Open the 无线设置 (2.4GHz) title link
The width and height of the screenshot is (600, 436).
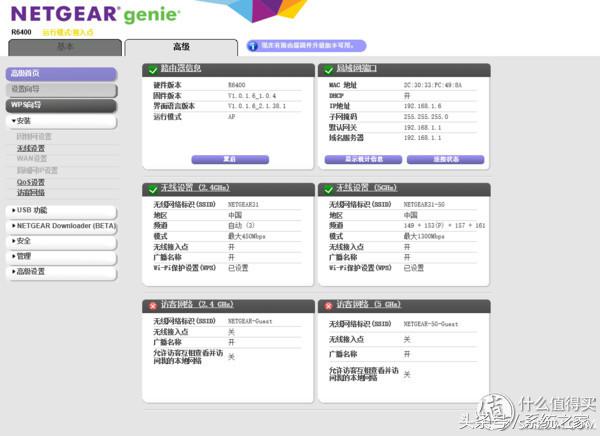click(195, 188)
